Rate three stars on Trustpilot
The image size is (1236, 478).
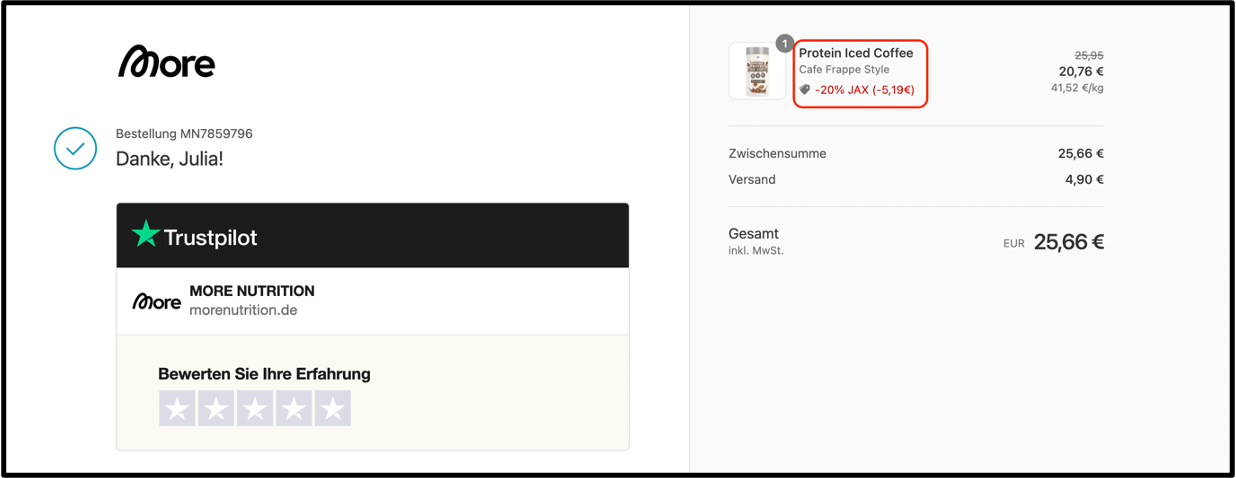[x=255, y=408]
